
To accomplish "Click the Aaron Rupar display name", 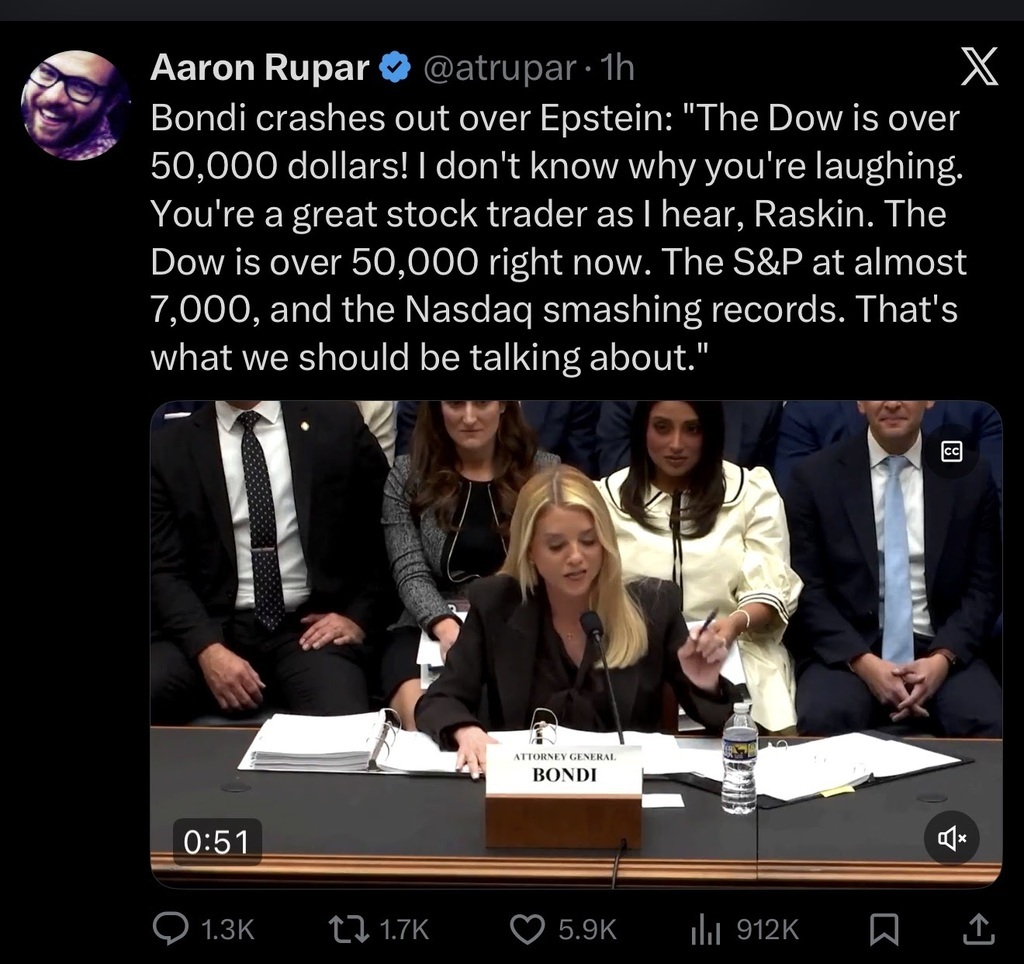I will 260,67.
